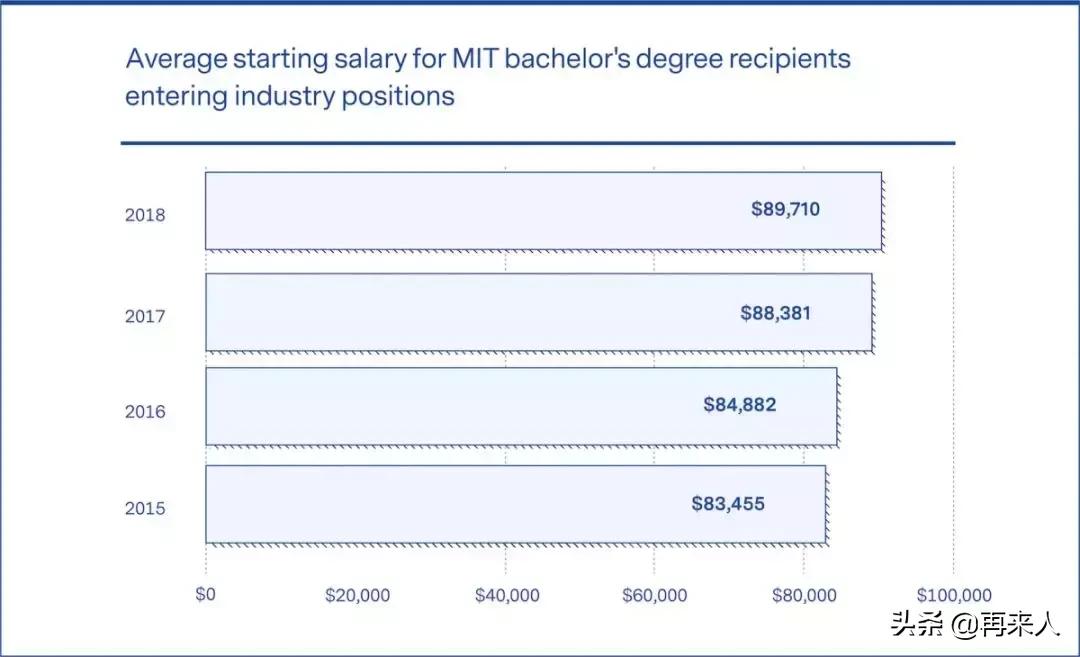
Task: Click the 2017 year axis label
Action: pos(145,317)
